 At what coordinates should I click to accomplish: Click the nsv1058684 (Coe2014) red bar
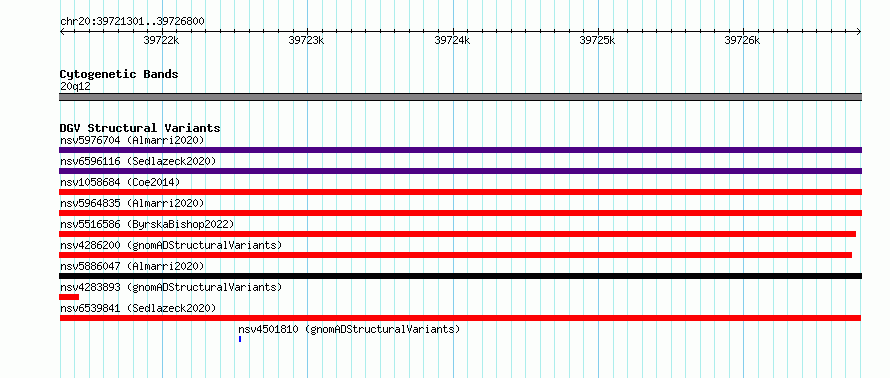pos(460,192)
